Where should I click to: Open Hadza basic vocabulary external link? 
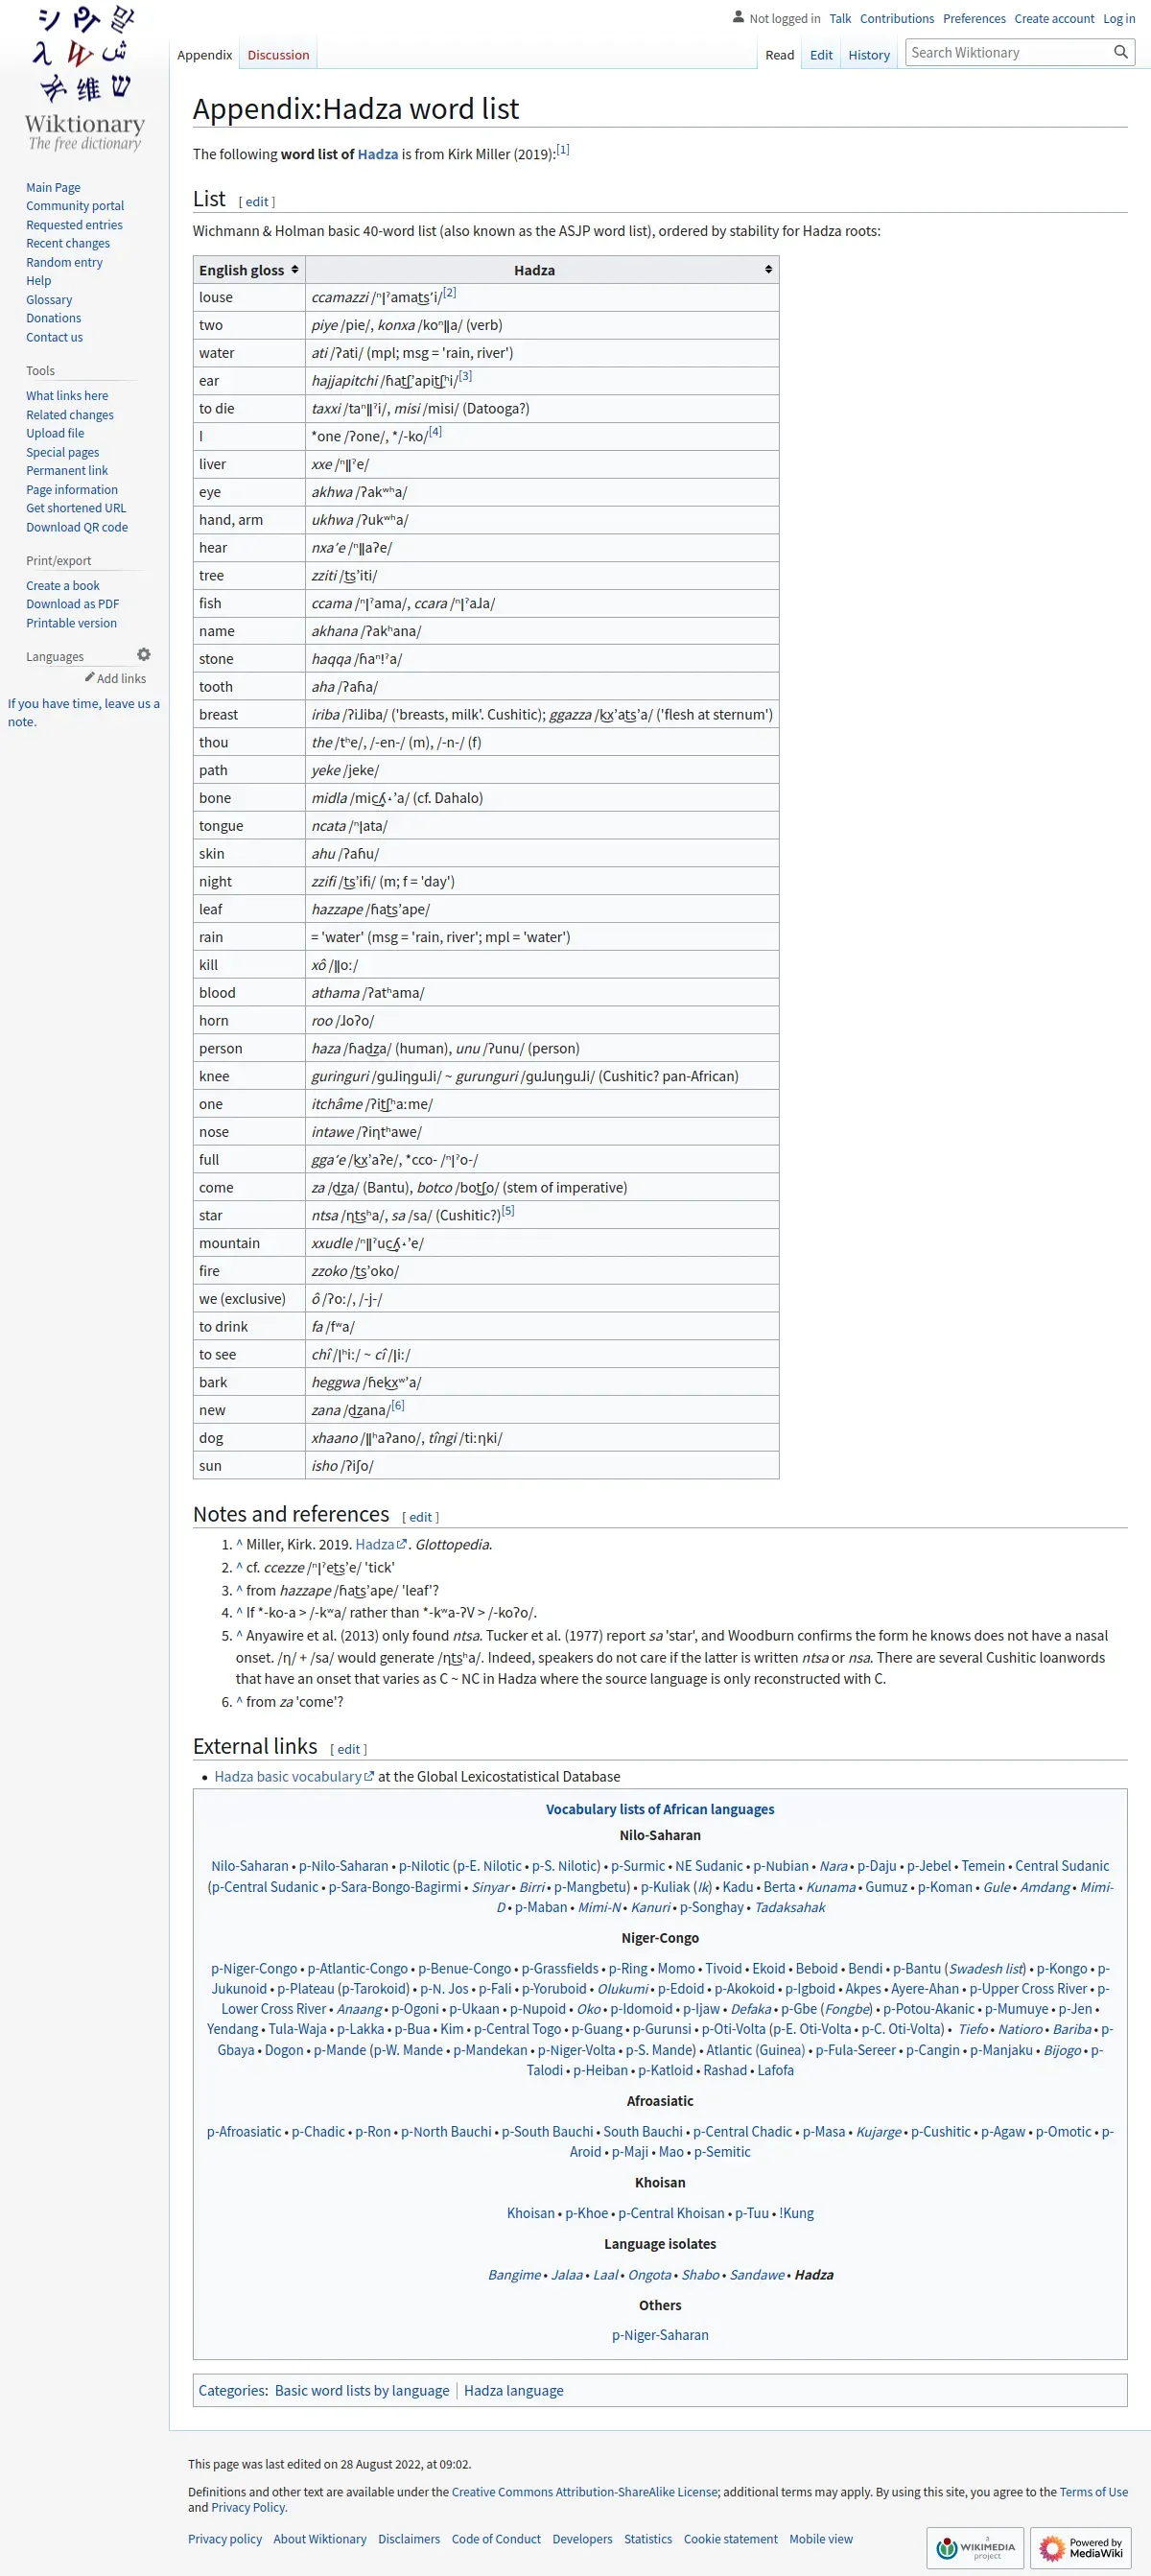[x=294, y=1777]
